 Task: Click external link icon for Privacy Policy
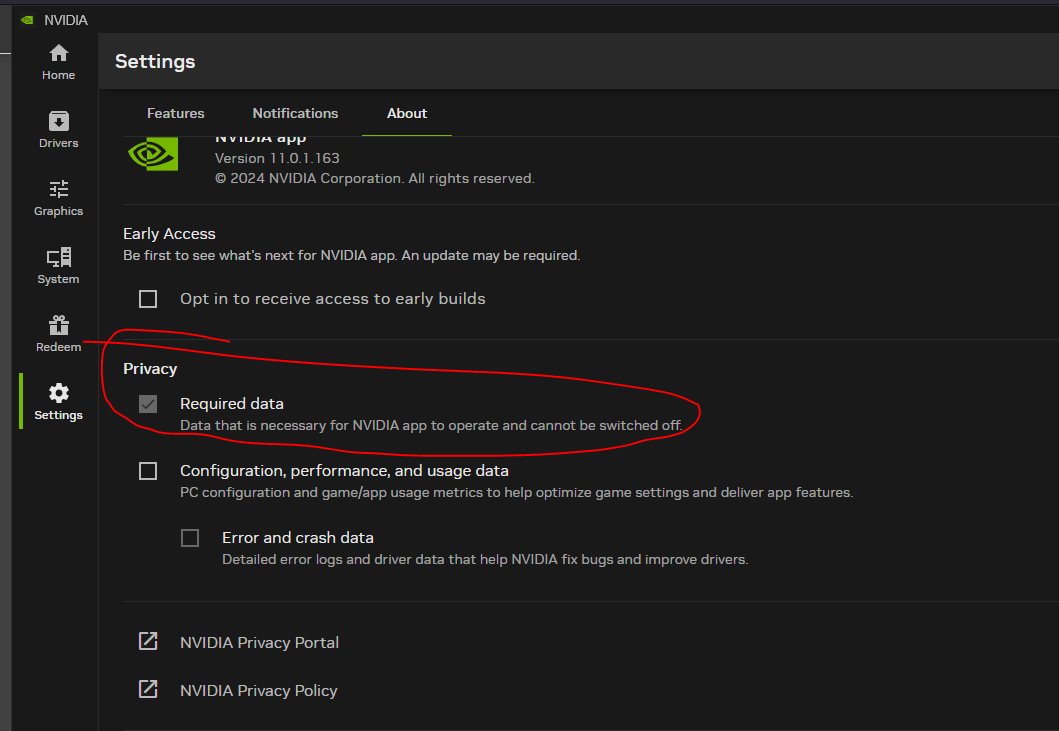point(148,689)
